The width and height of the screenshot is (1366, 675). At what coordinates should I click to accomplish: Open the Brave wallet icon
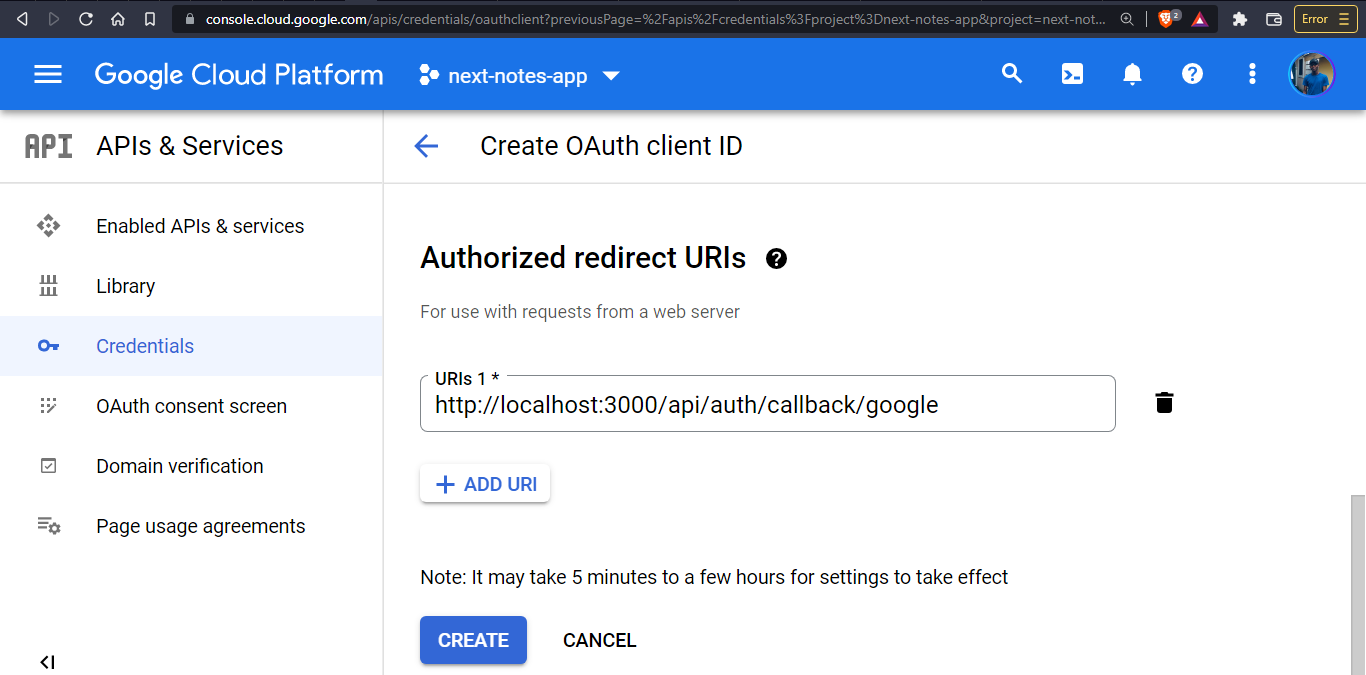tap(1273, 19)
